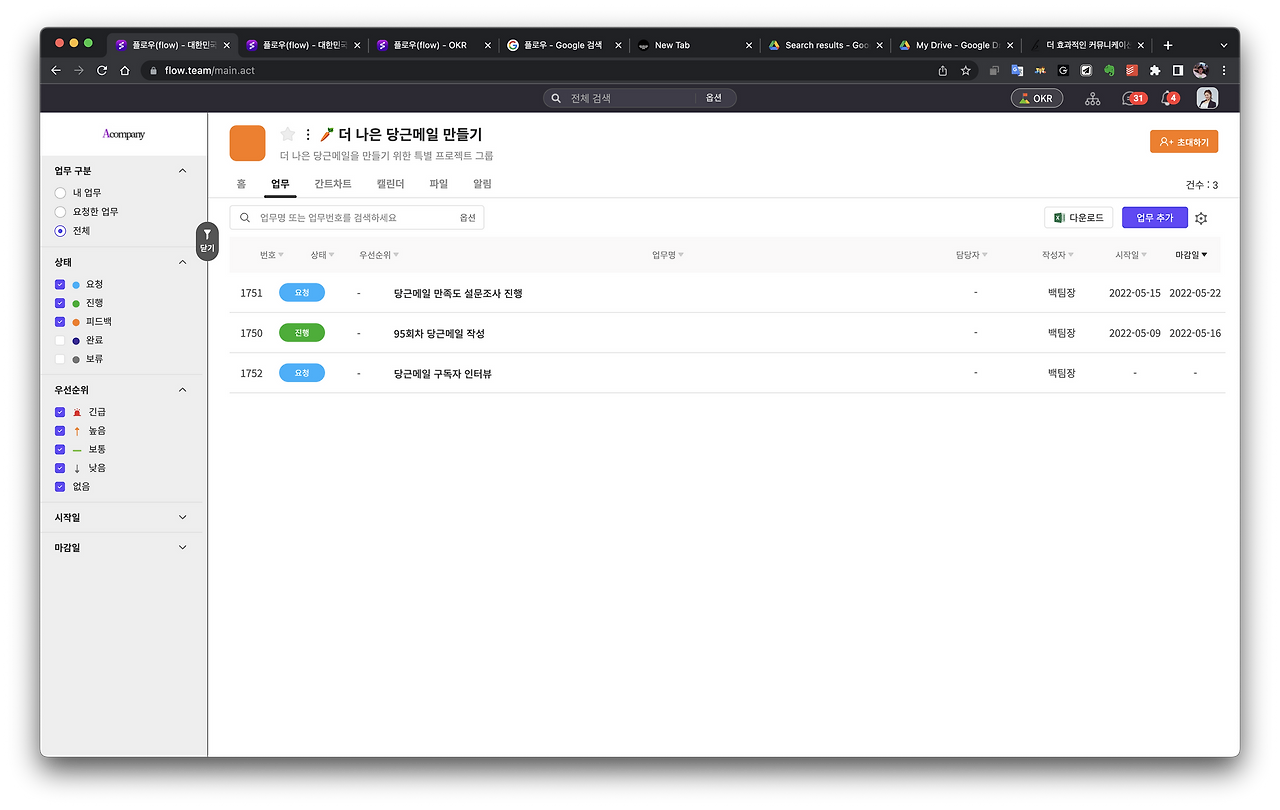Select the 내 업무 radio option
The height and width of the screenshot is (810, 1280).
pyautogui.click(x=60, y=192)
